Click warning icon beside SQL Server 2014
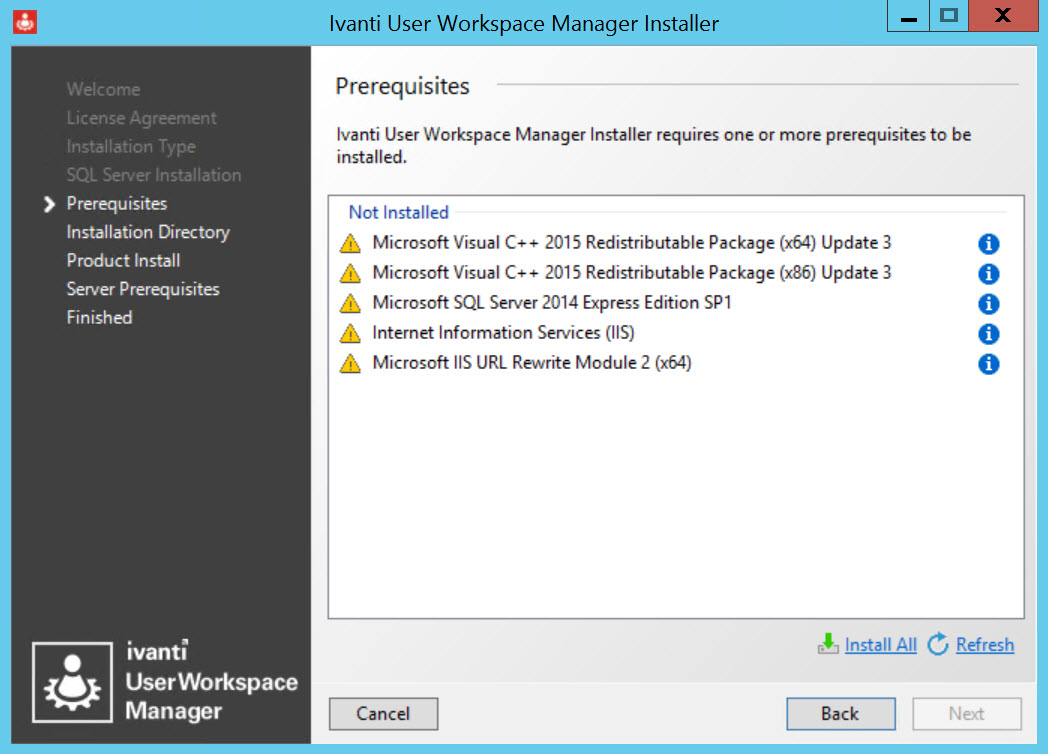The width and height of the screenshot is (1048, 754). tap(350, 303)
